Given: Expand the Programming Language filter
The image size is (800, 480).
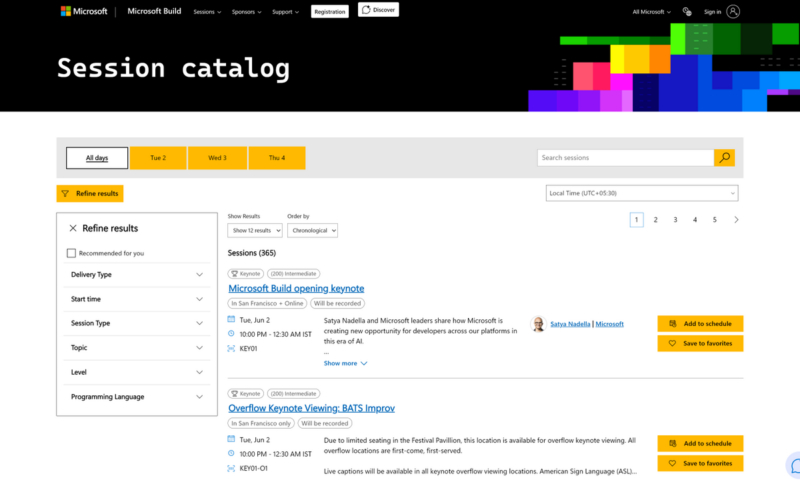Looking at the screenshot, I should pos(137,396).
